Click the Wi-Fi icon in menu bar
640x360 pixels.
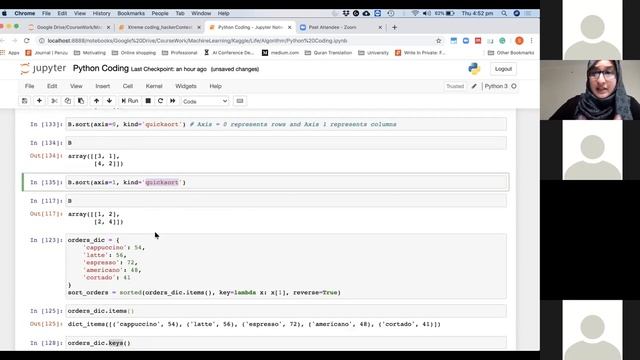pos(415,13)
